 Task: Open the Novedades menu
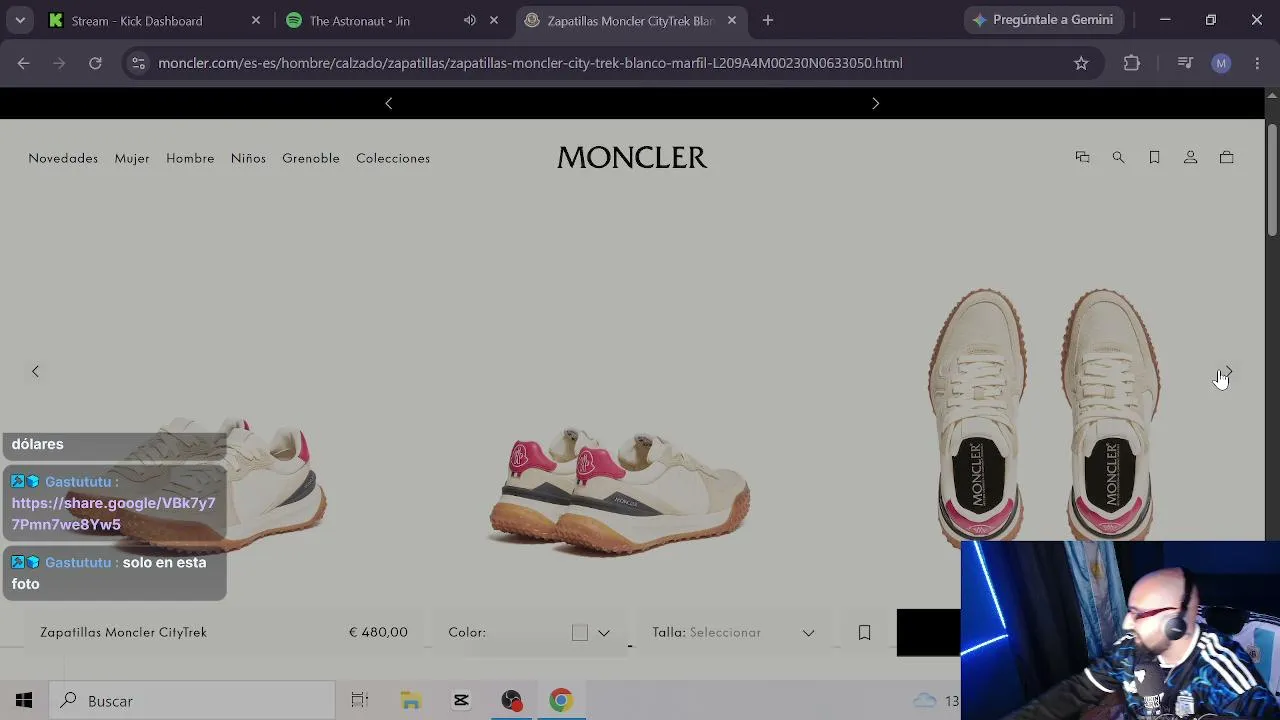[x=63, y=158]
